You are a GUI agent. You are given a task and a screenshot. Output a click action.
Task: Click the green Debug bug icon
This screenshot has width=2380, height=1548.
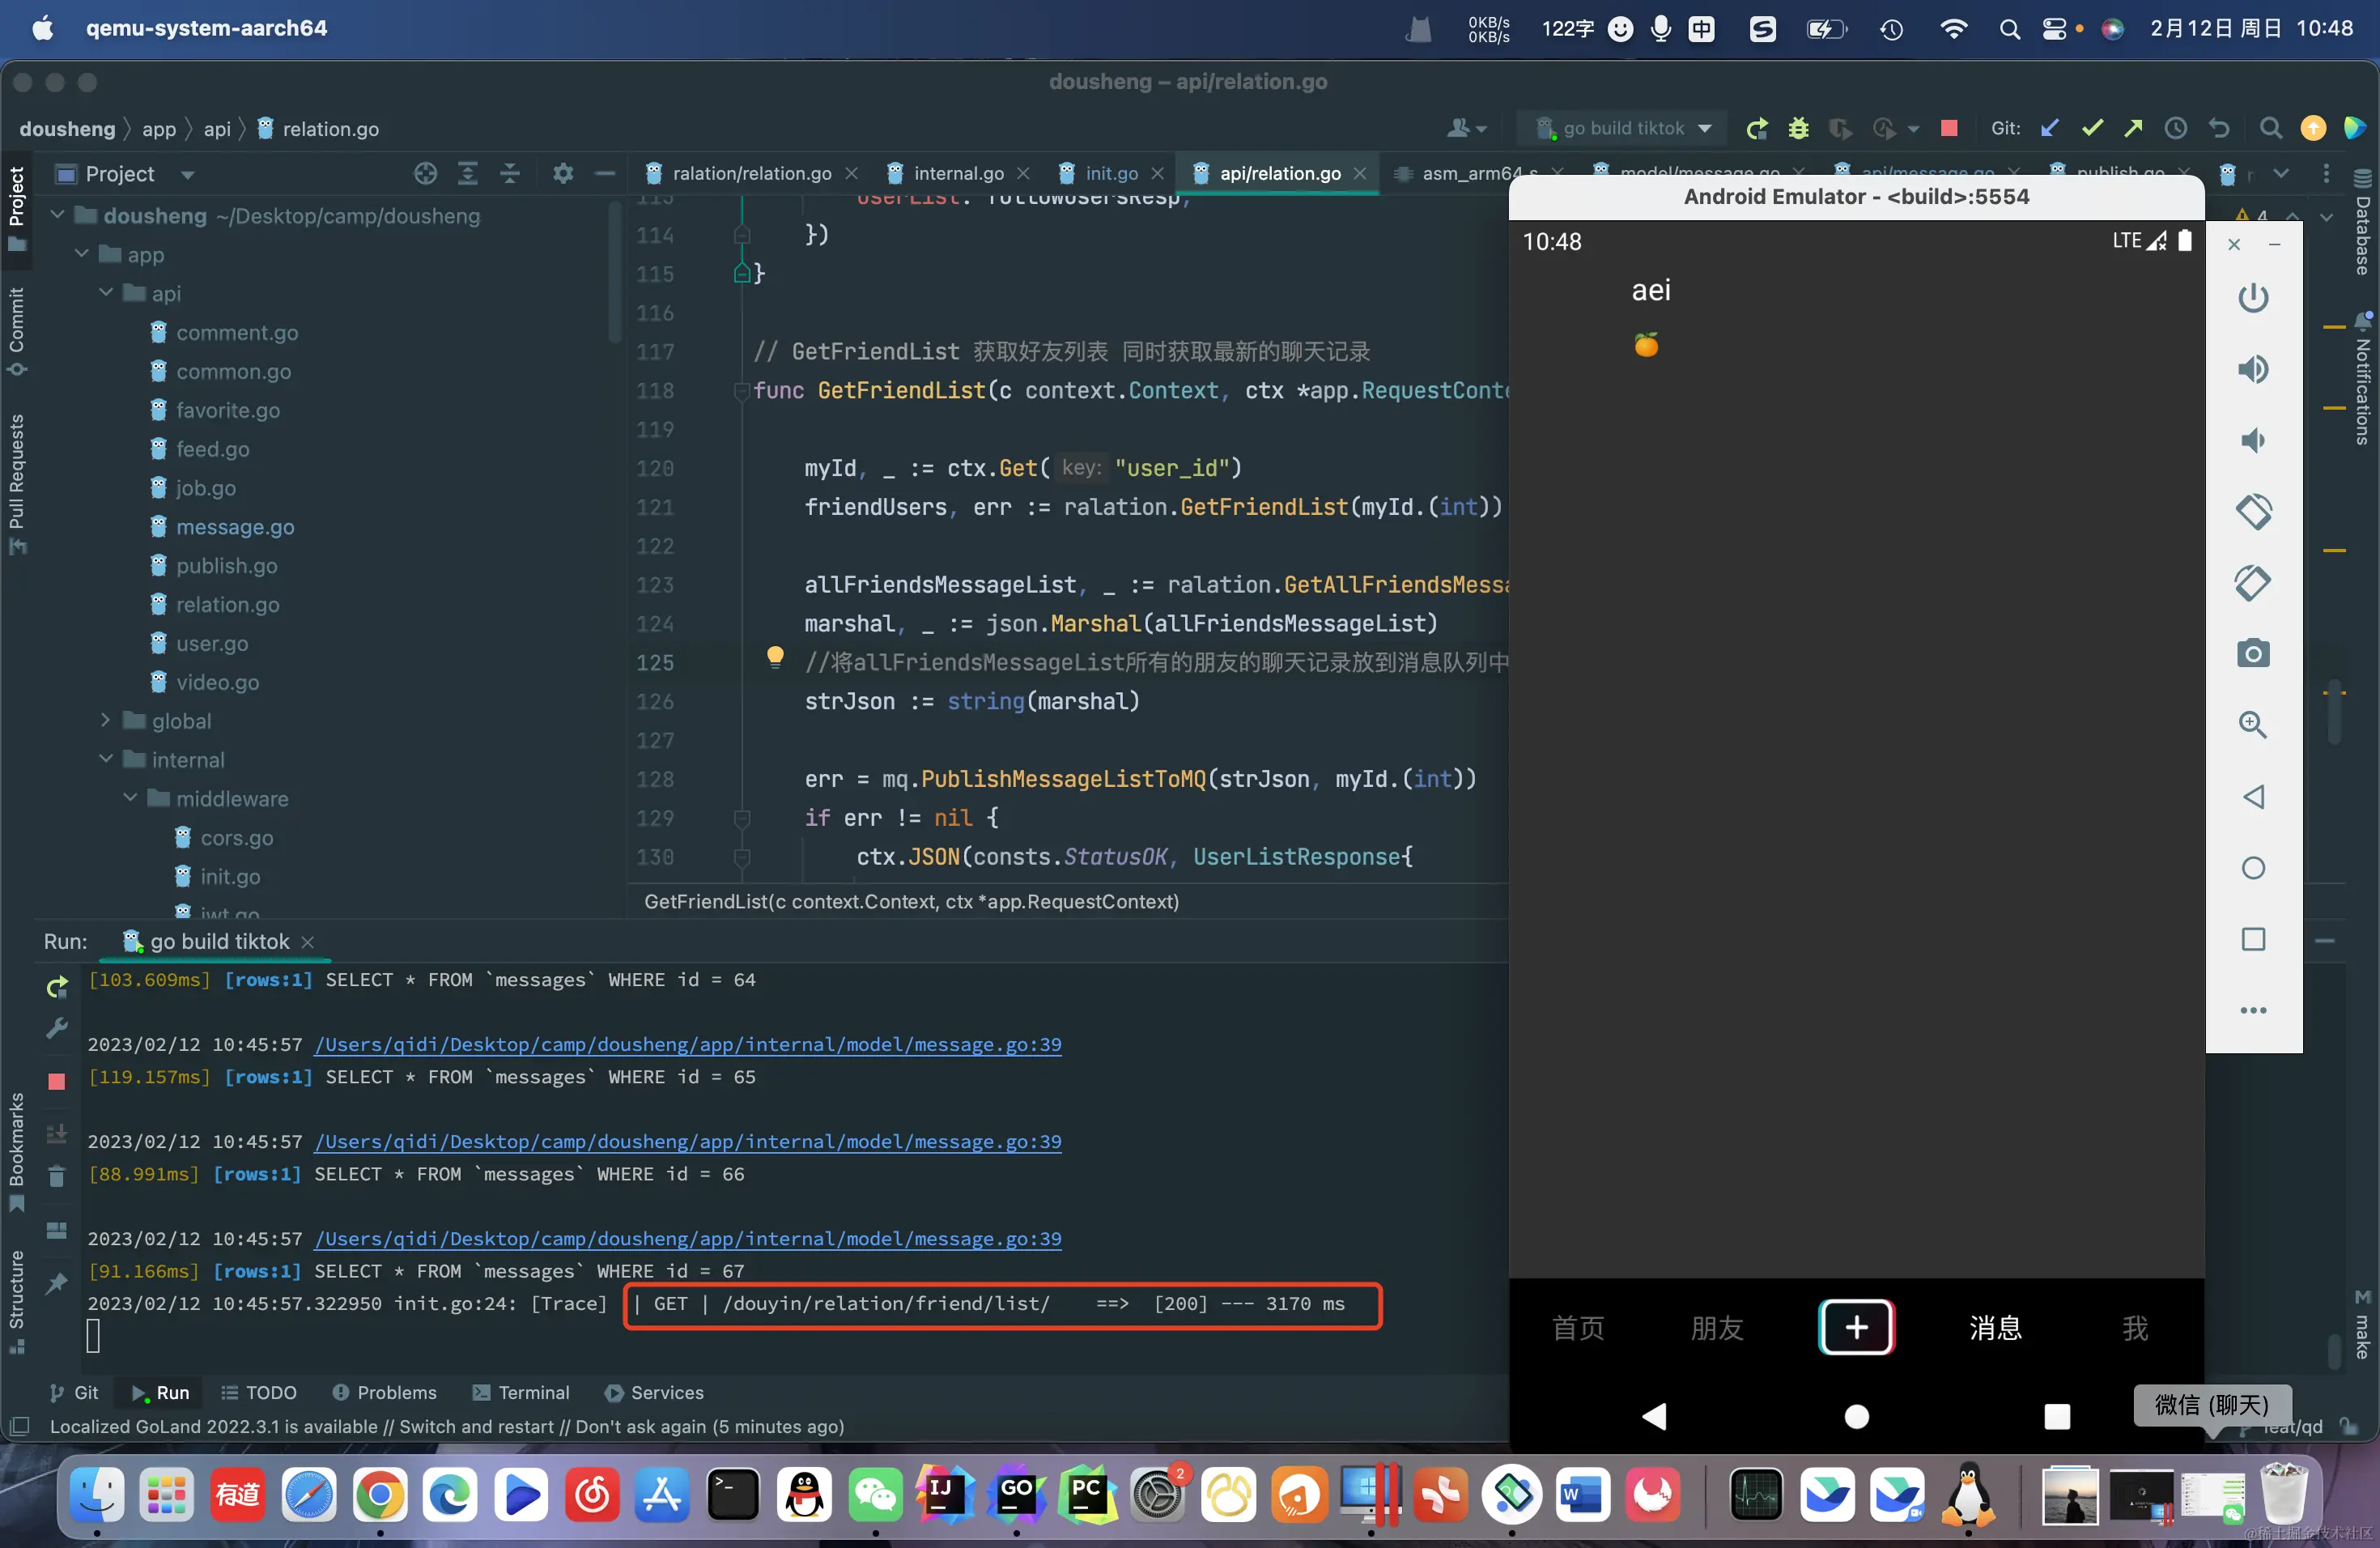tap(1799, 128)
